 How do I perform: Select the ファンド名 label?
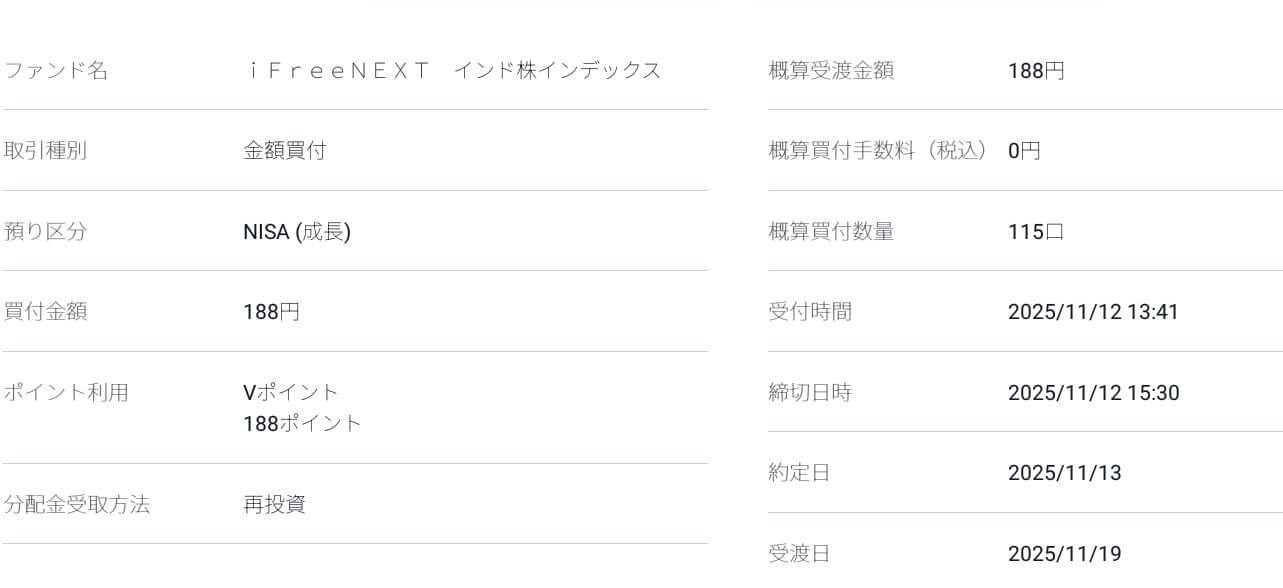[55, 71]
